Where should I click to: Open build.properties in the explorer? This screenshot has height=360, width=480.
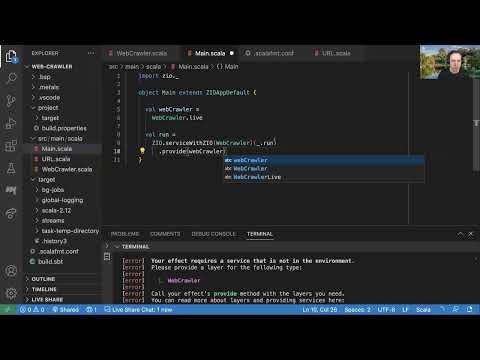64,128
